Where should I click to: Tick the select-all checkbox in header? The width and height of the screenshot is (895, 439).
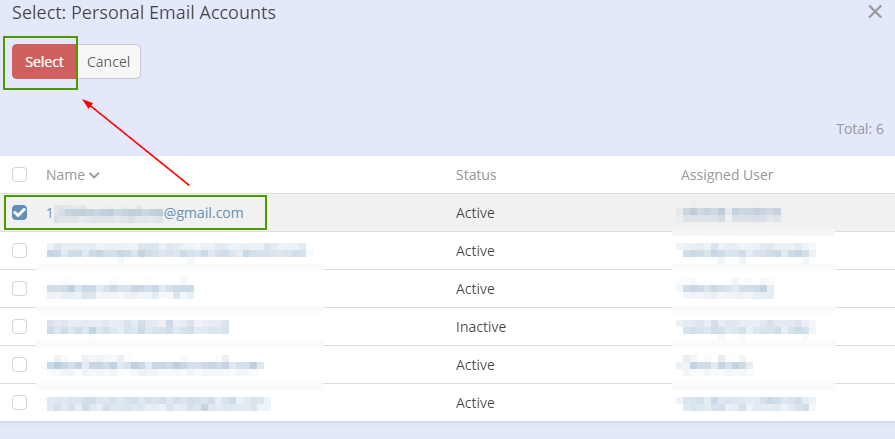pyautogui.click(x=19, y=175)
